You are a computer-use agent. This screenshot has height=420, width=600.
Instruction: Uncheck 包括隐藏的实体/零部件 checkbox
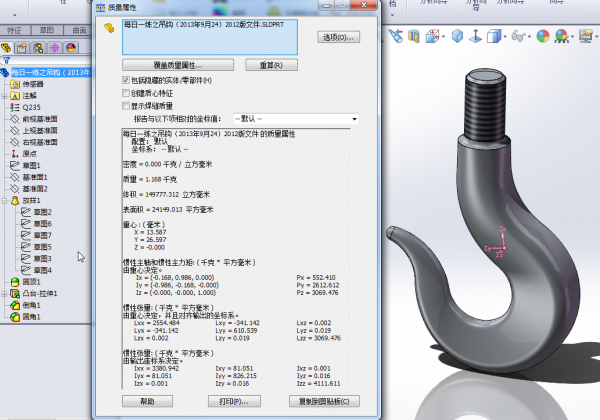point(126,80)
